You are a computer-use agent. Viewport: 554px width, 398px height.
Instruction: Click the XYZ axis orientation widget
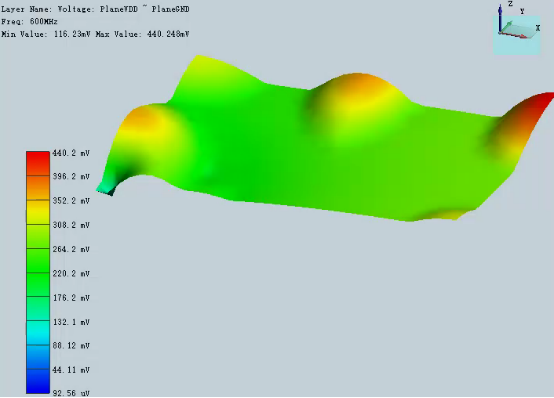click(x=517, y=29)
